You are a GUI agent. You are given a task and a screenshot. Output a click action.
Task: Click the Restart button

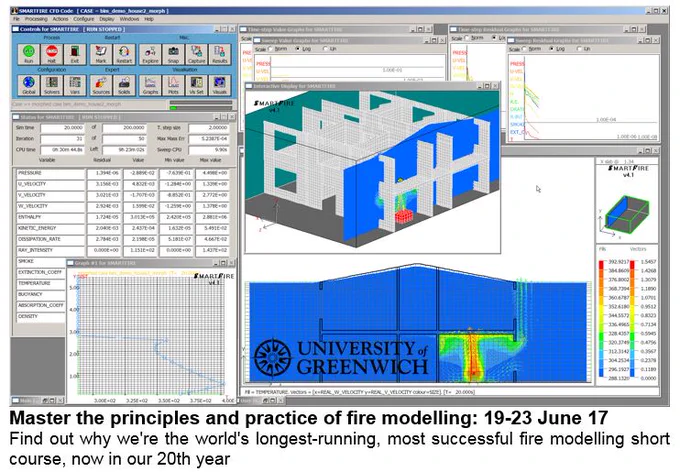point(124,54)
